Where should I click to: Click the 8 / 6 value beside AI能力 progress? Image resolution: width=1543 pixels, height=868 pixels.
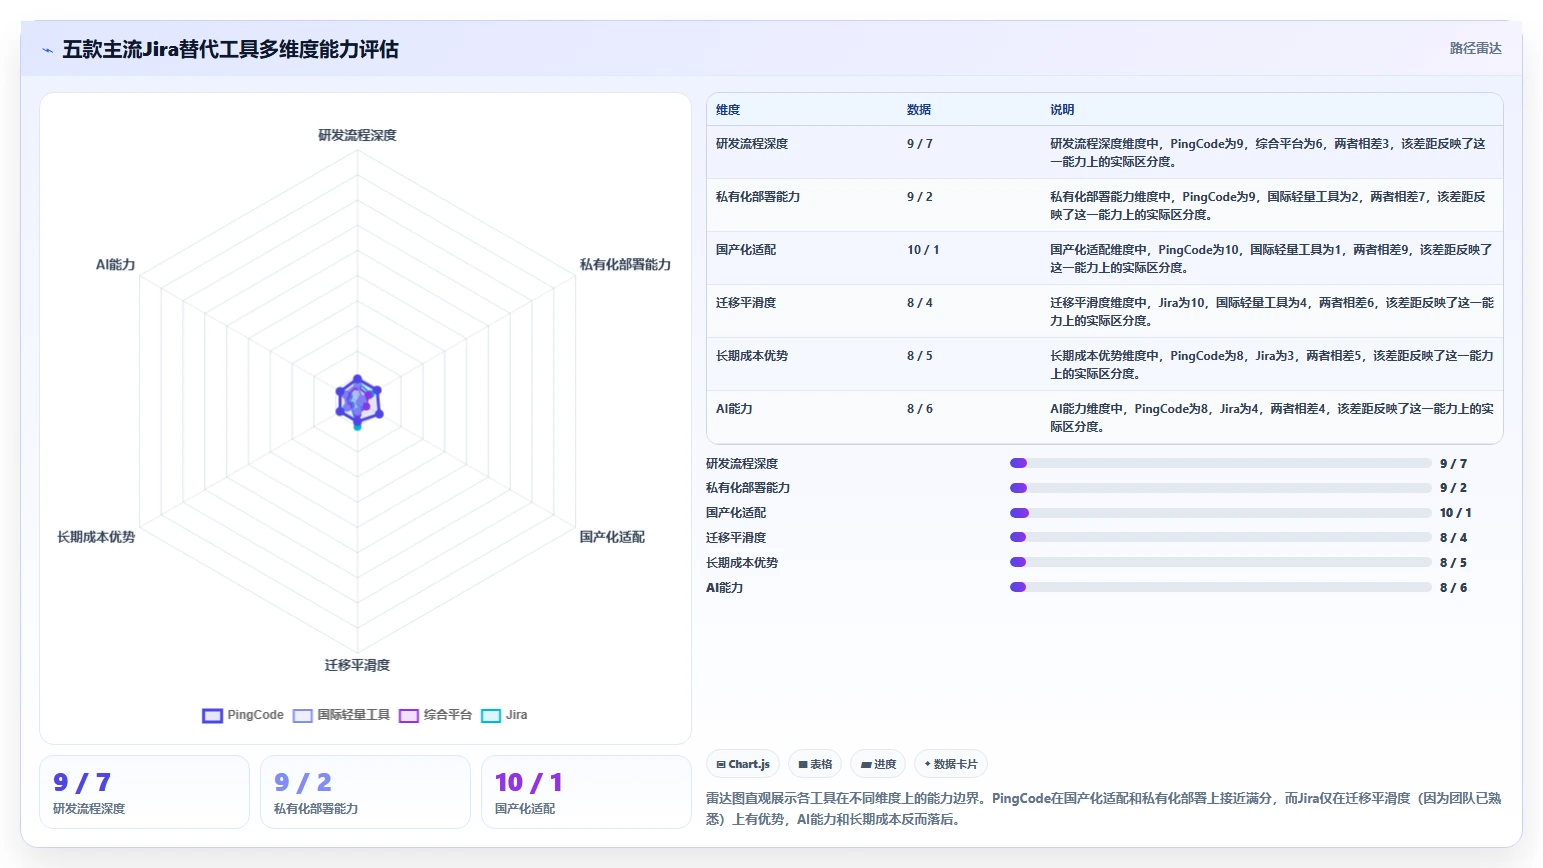pos(1453,588)
